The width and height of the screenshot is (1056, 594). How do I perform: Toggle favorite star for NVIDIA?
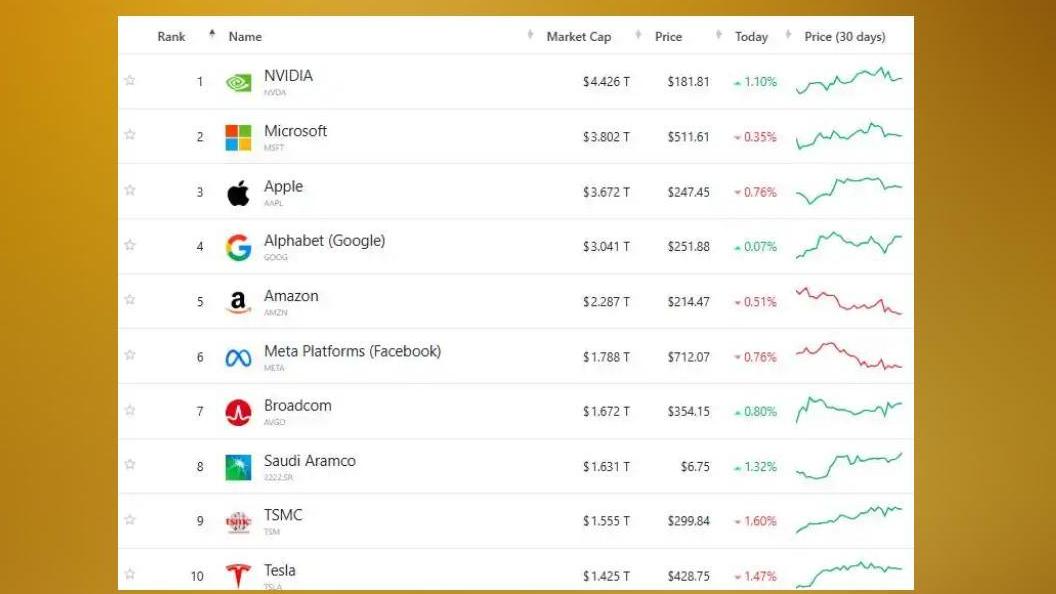click(x=130, y=80)
